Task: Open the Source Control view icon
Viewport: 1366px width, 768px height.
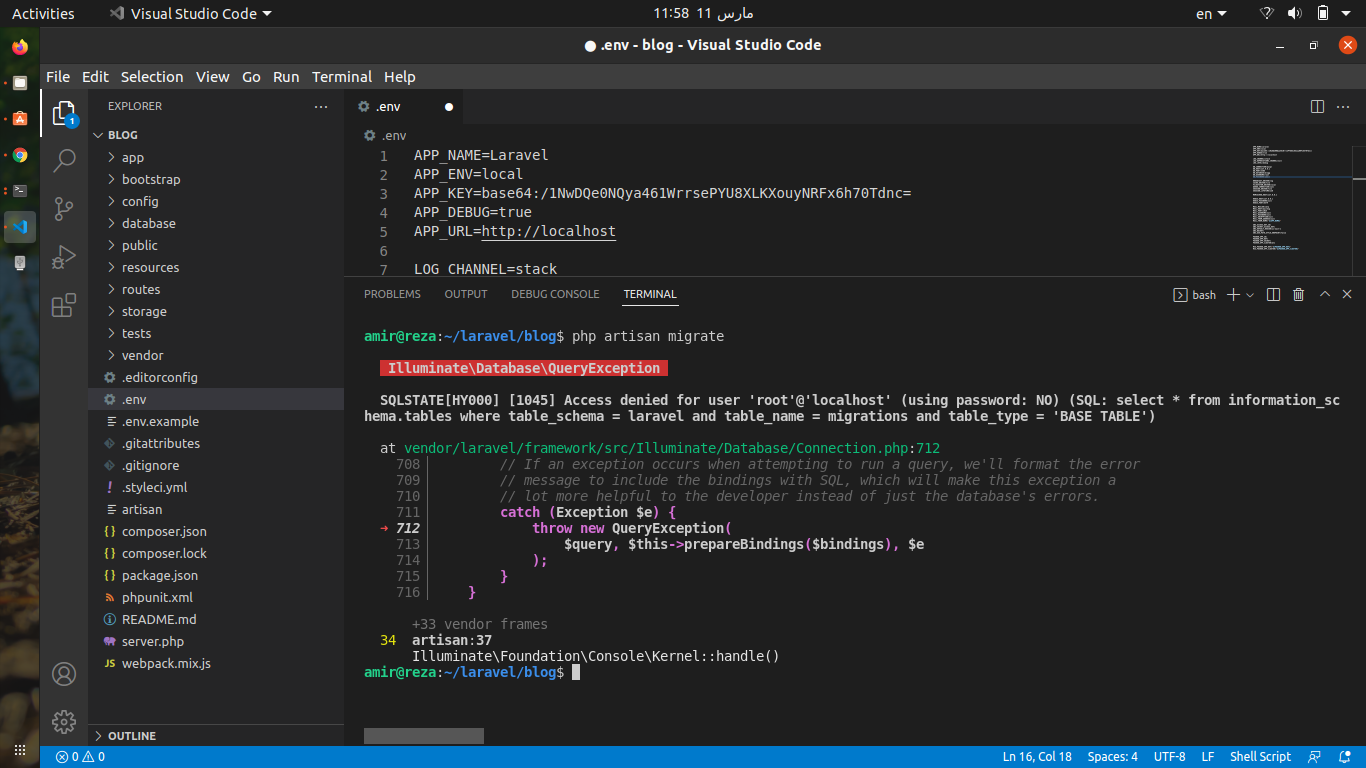Action: click(x=64, y=208)
